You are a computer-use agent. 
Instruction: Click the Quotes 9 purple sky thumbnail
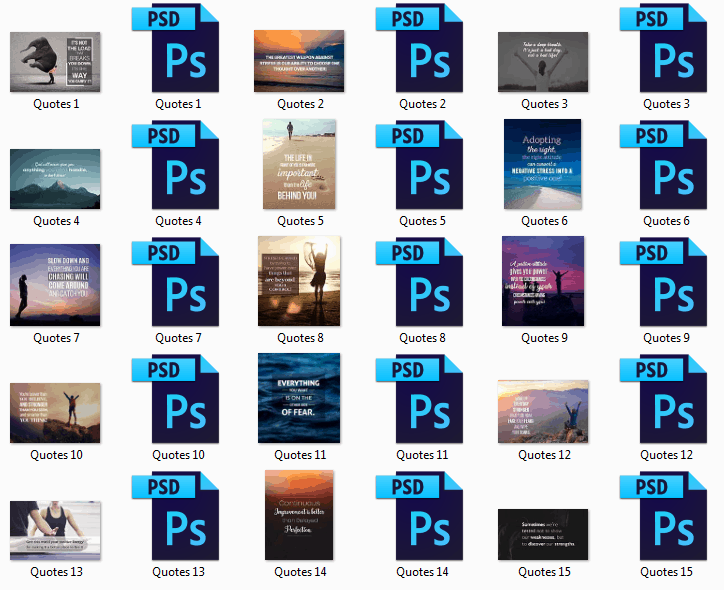543,281
